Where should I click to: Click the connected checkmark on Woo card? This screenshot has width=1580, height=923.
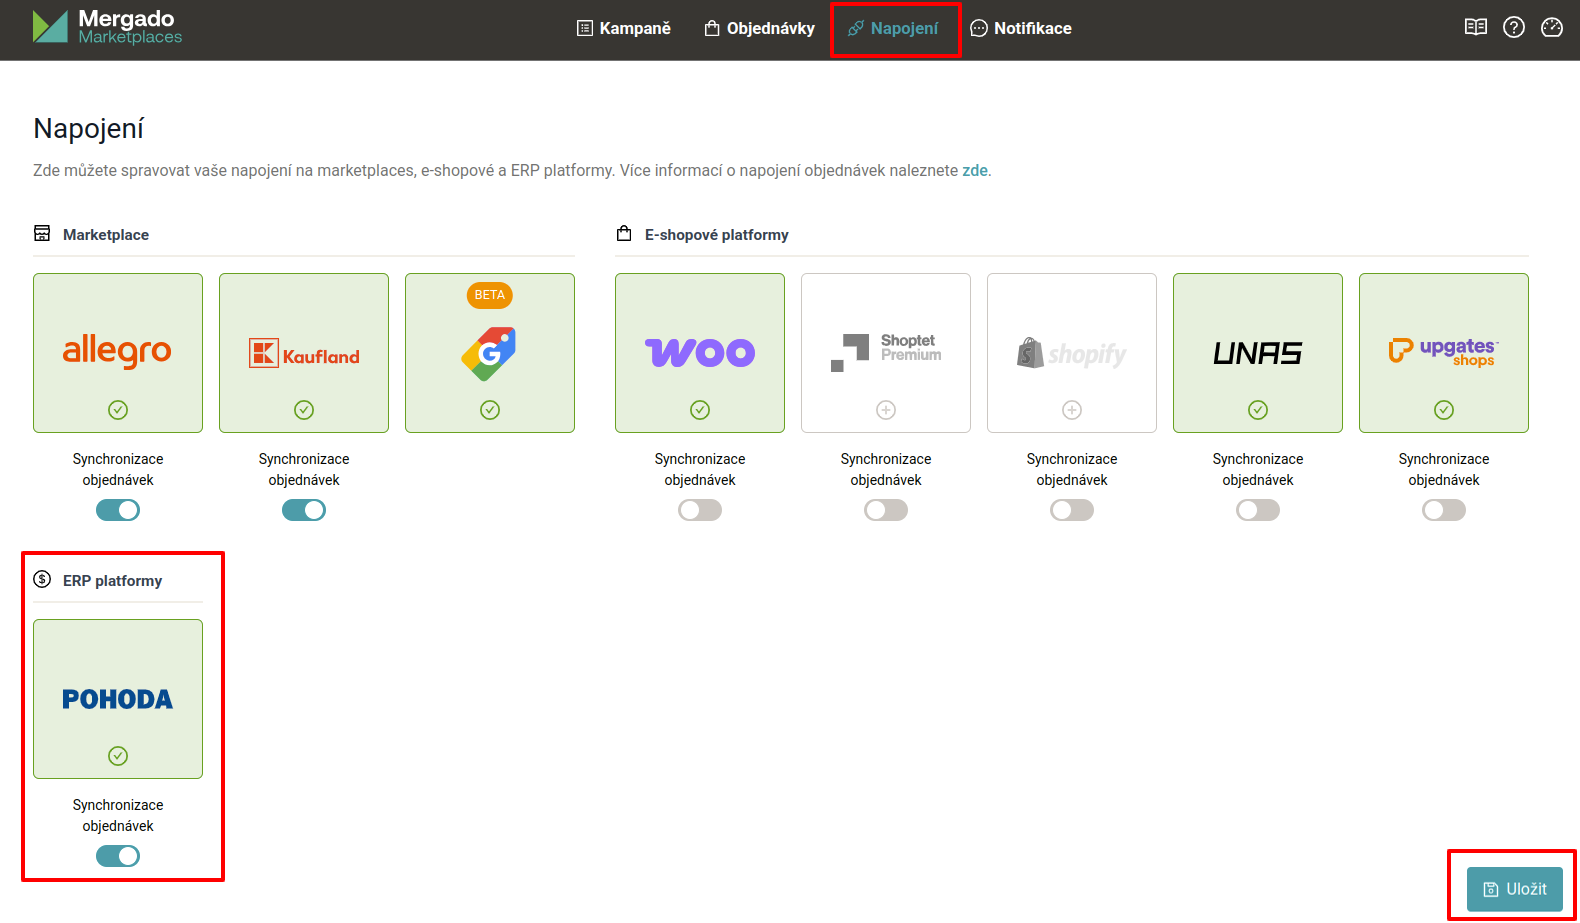[x=700, y=410]
